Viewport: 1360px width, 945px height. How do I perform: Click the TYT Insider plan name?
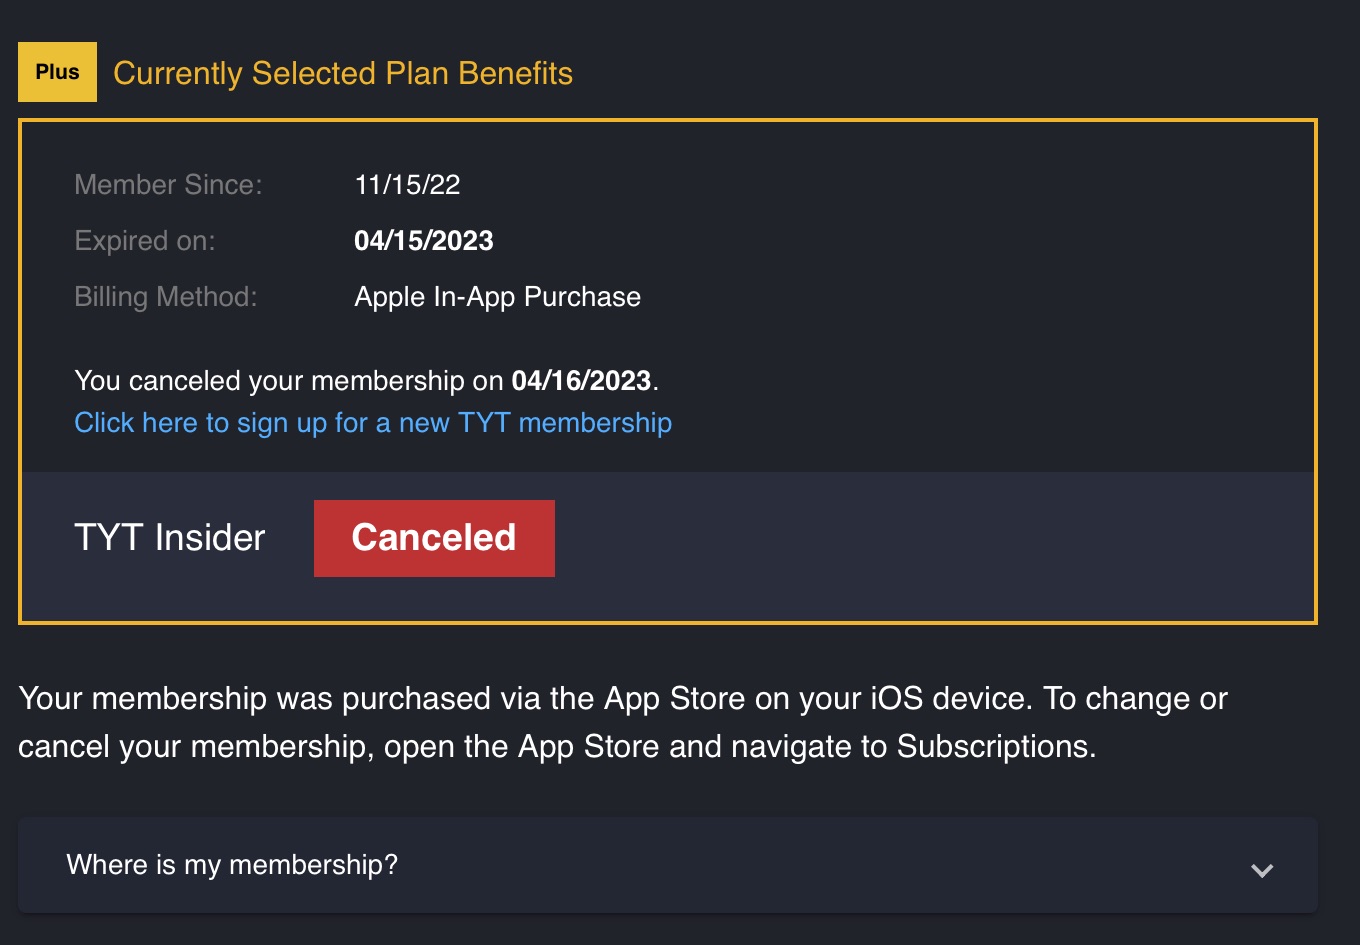click(170, 538)
